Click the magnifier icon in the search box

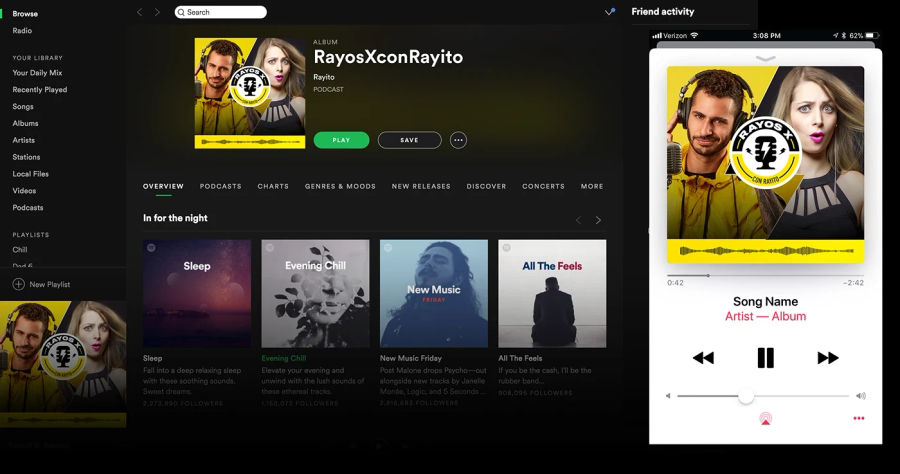(x=181, y=12)
